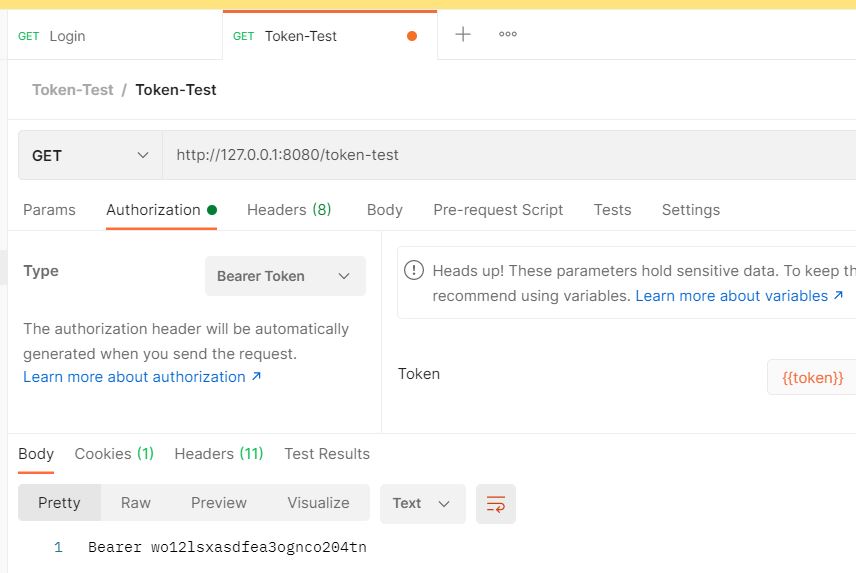Click the bold Token-Test request name
856x573 pixels.
pyautogui.click(x=176, y=90)
